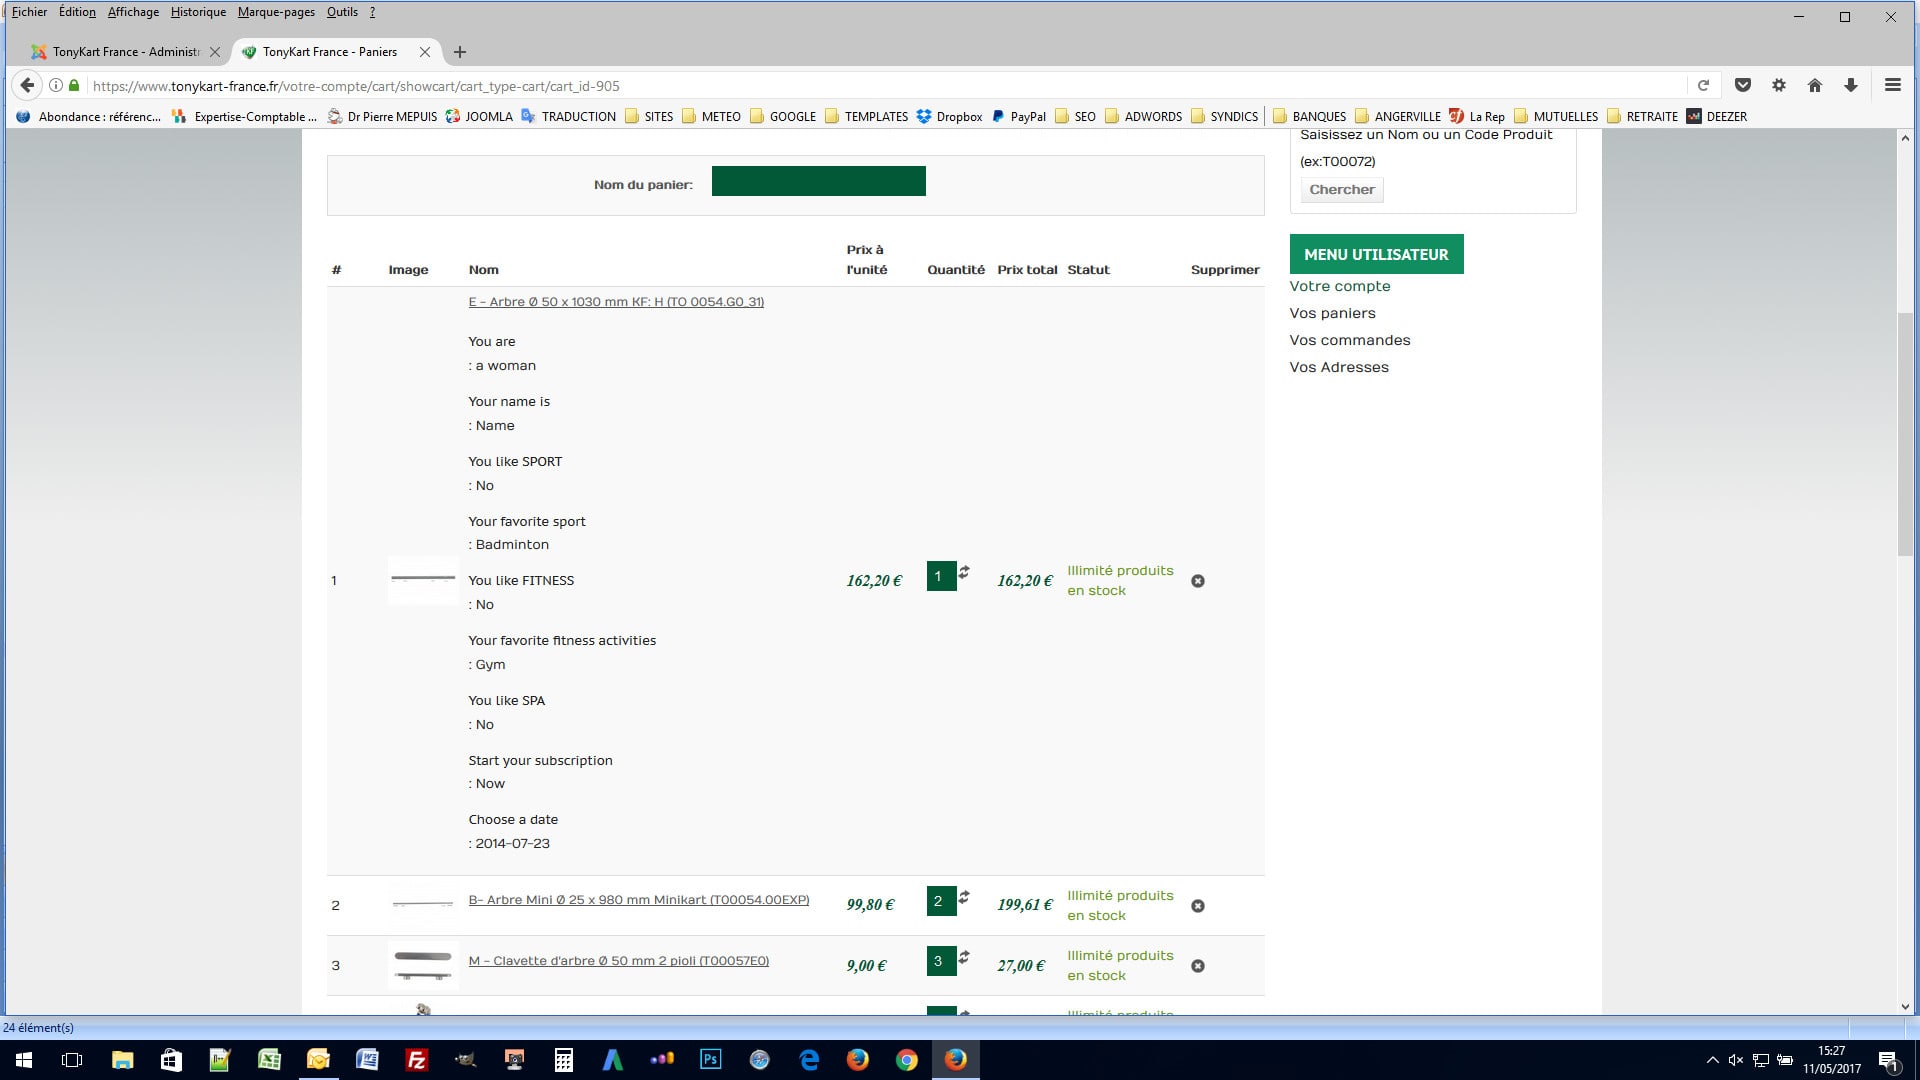The height and width of the screenshot is (1080, 1920).
Task: Open the Pocket save icon
Action: click(1742, 85)
